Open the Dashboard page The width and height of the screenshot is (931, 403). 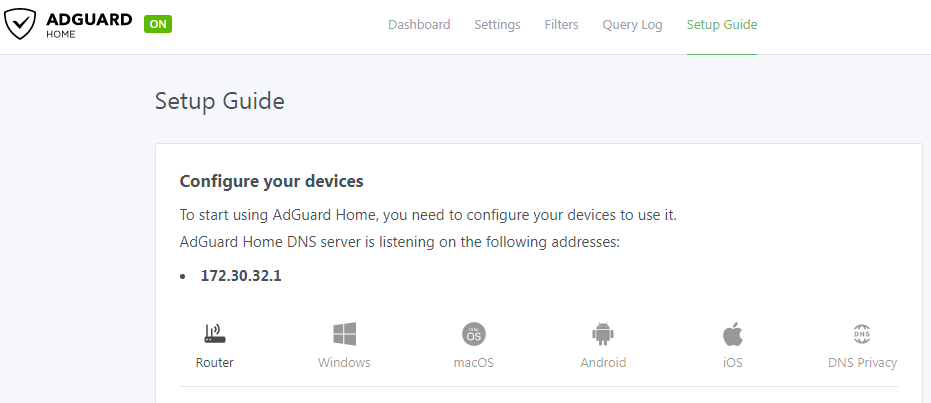pyautogui.click(x=419, y=25)
